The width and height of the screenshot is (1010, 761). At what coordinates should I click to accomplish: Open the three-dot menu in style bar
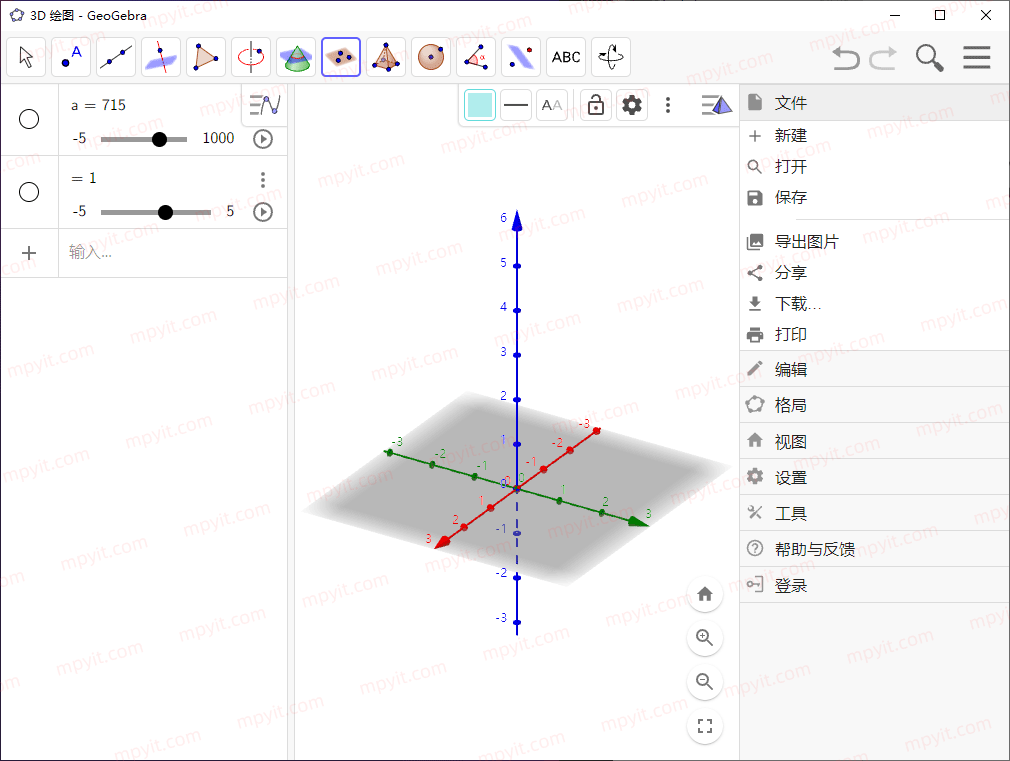pos(668,105)
